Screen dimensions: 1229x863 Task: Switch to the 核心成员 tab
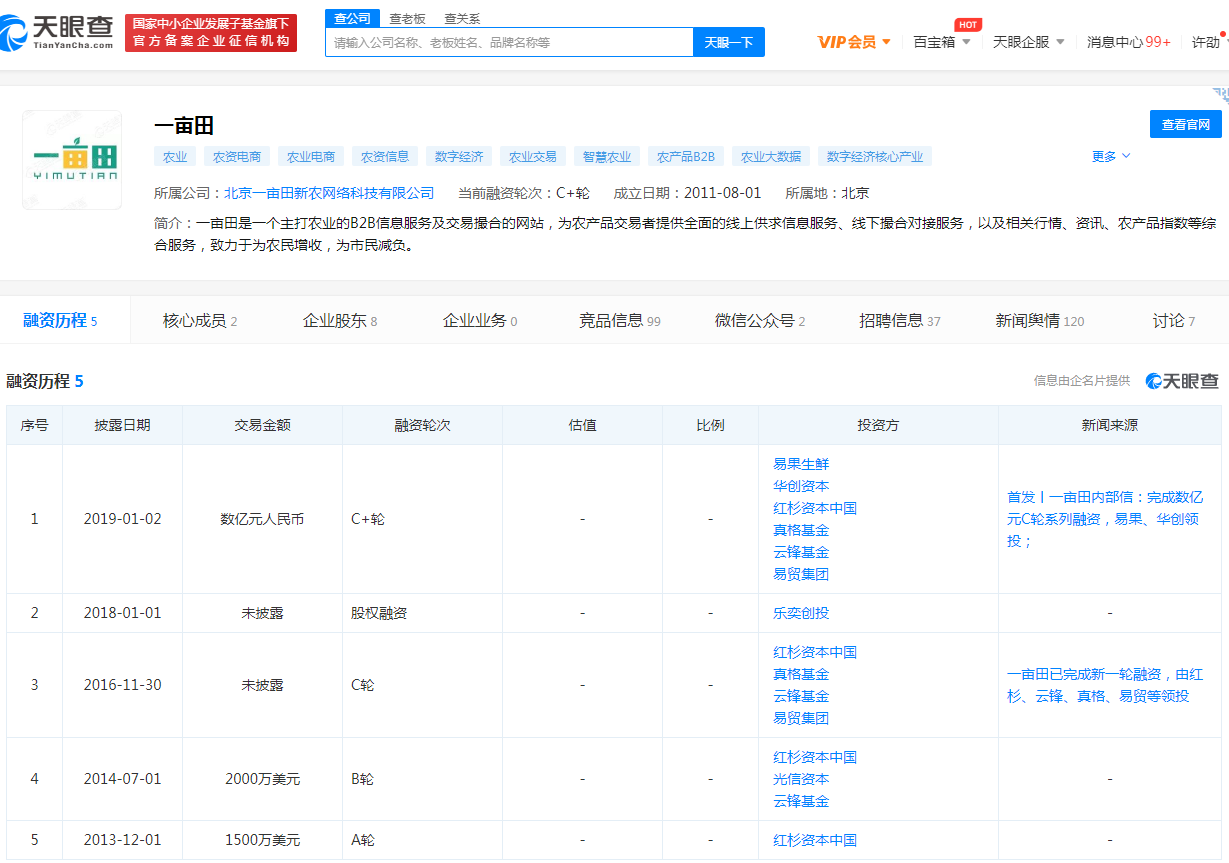[200, 321]
